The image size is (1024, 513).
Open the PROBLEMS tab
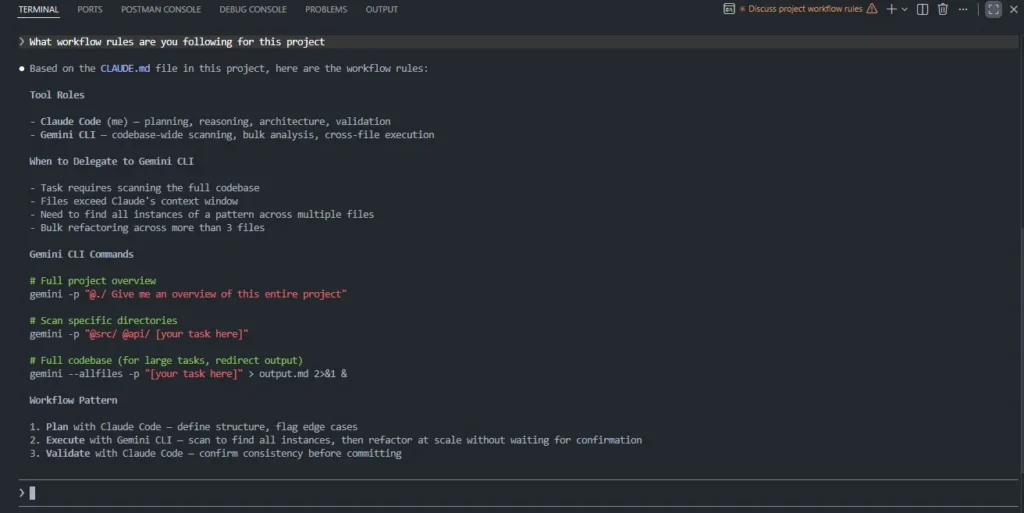326,9
